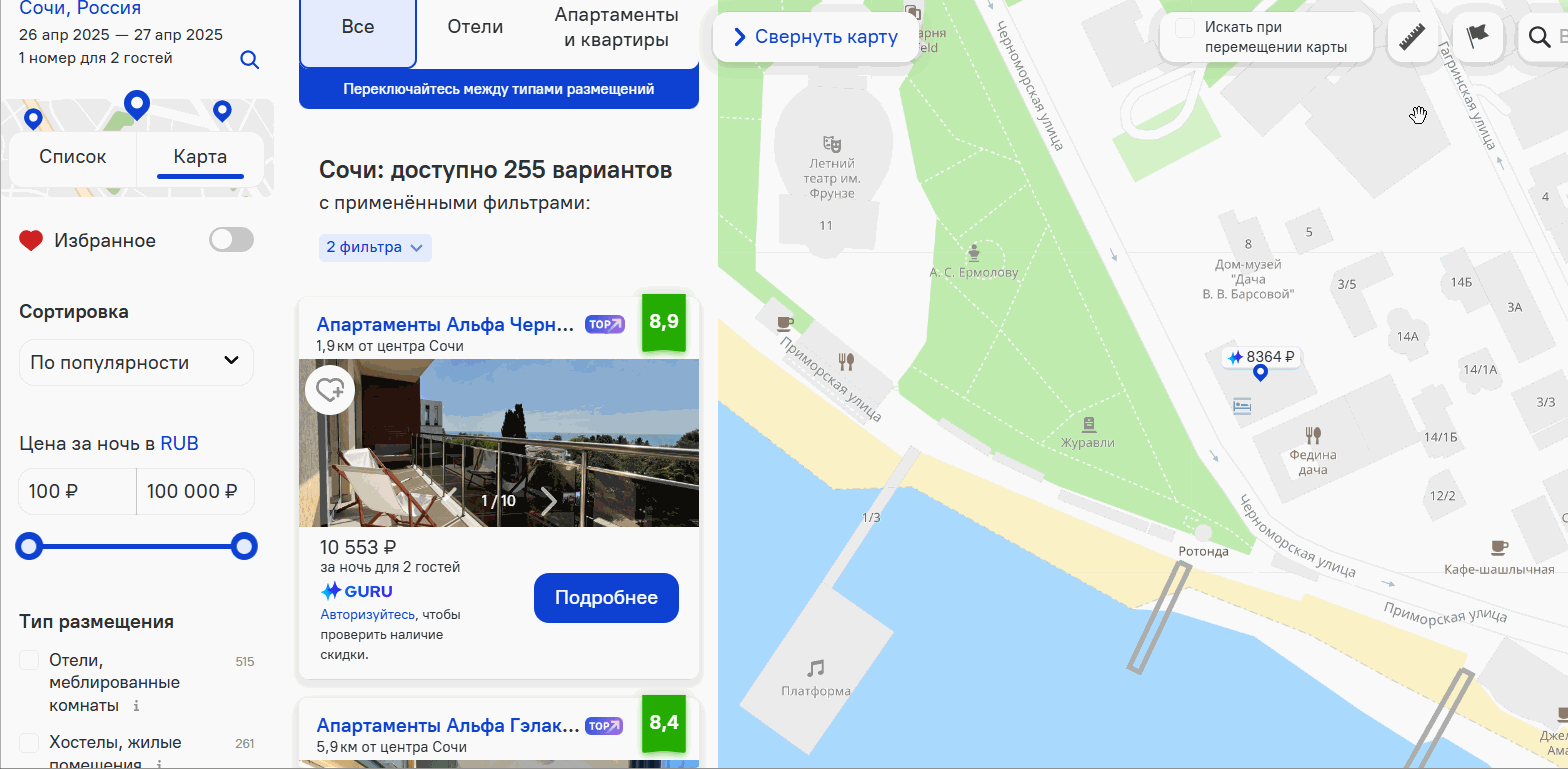Image resolution: width=1568 pixels, height=769 pixels.
Task: Show previous photo in apartment gallery
Action: coord(449,501)
